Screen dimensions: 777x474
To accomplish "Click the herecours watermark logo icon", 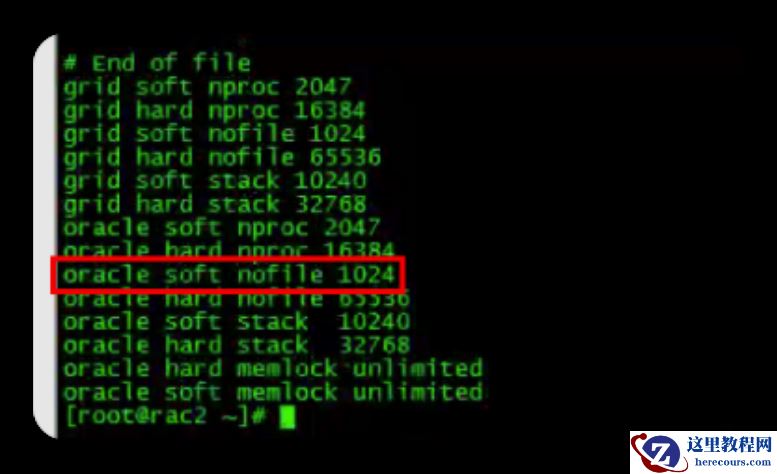I will (658, 453).
